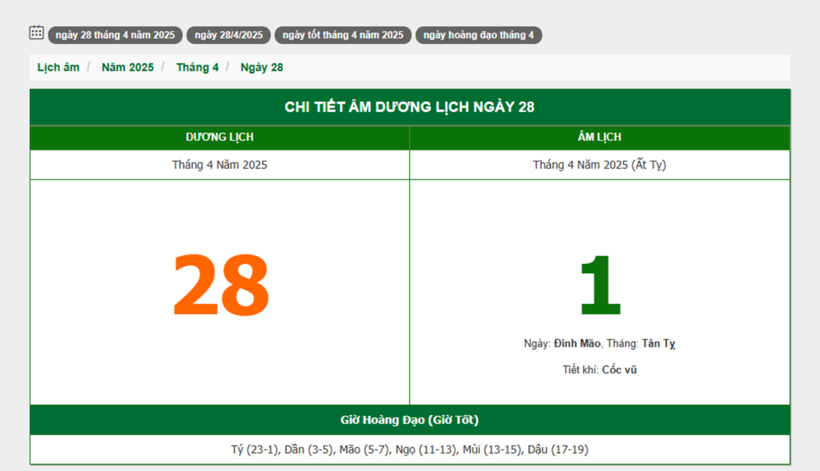Select the 'ngày 28/4/2025' tag pill
The image size is (820, 471).
pos(228,35)
